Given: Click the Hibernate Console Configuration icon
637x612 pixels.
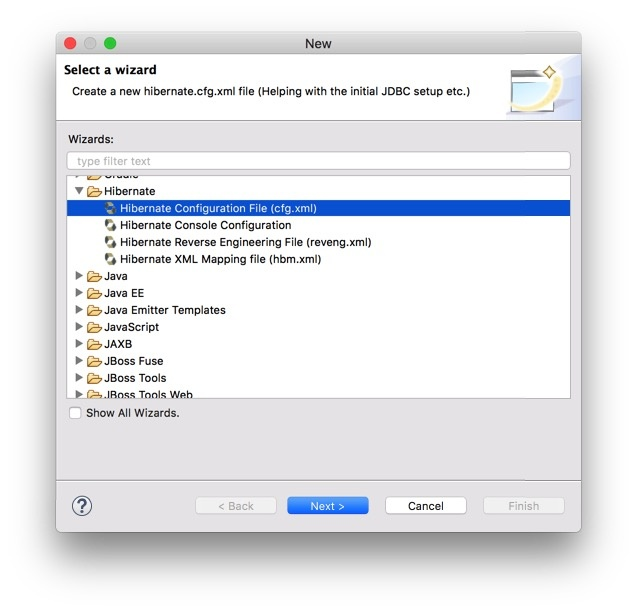Looking at the screenshot, I should 110,225.
